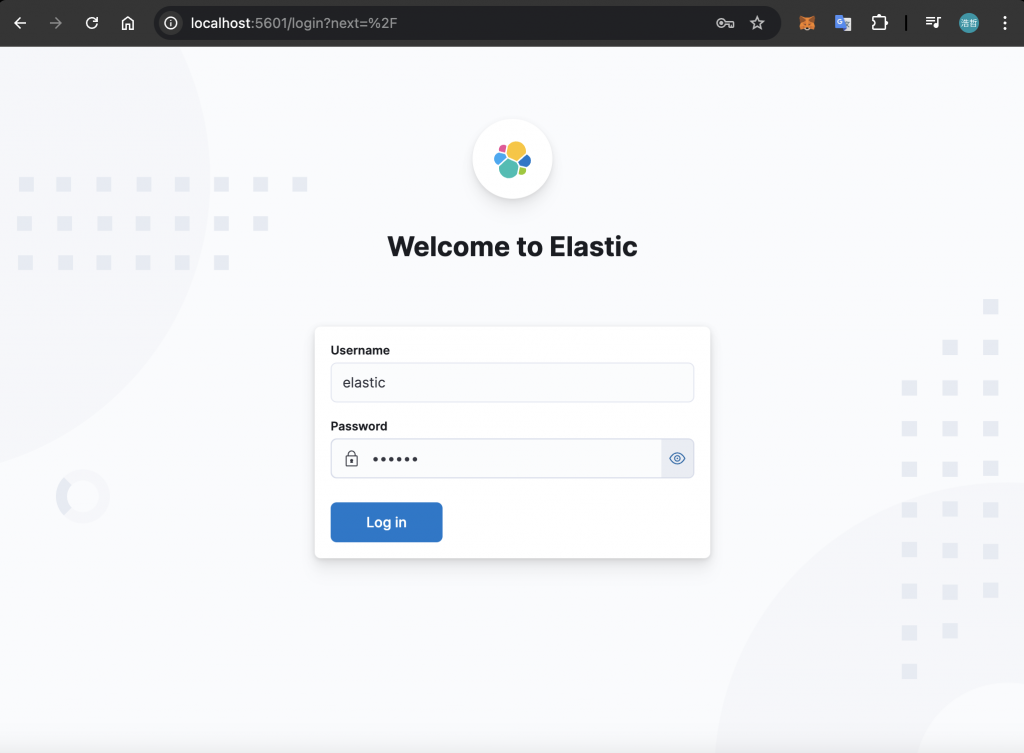Click the browser forward arrow
The width and height of the screenshot is (1024, 753).
click(56, 23)
